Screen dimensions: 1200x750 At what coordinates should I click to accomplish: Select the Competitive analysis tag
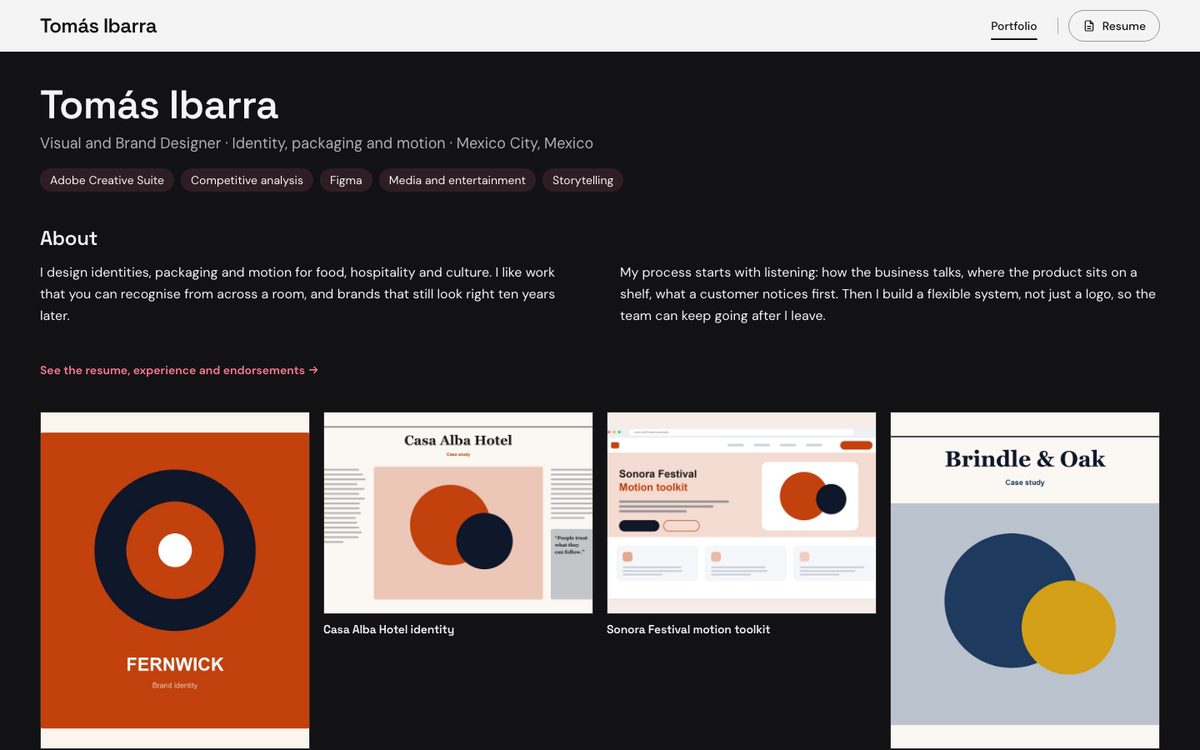point(247,180)
